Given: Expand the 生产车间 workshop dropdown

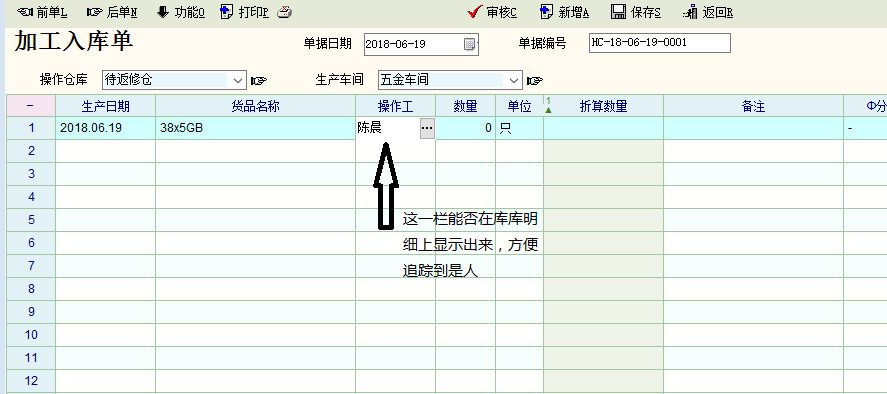Looking at the screenshot, I should click(514, 80).
